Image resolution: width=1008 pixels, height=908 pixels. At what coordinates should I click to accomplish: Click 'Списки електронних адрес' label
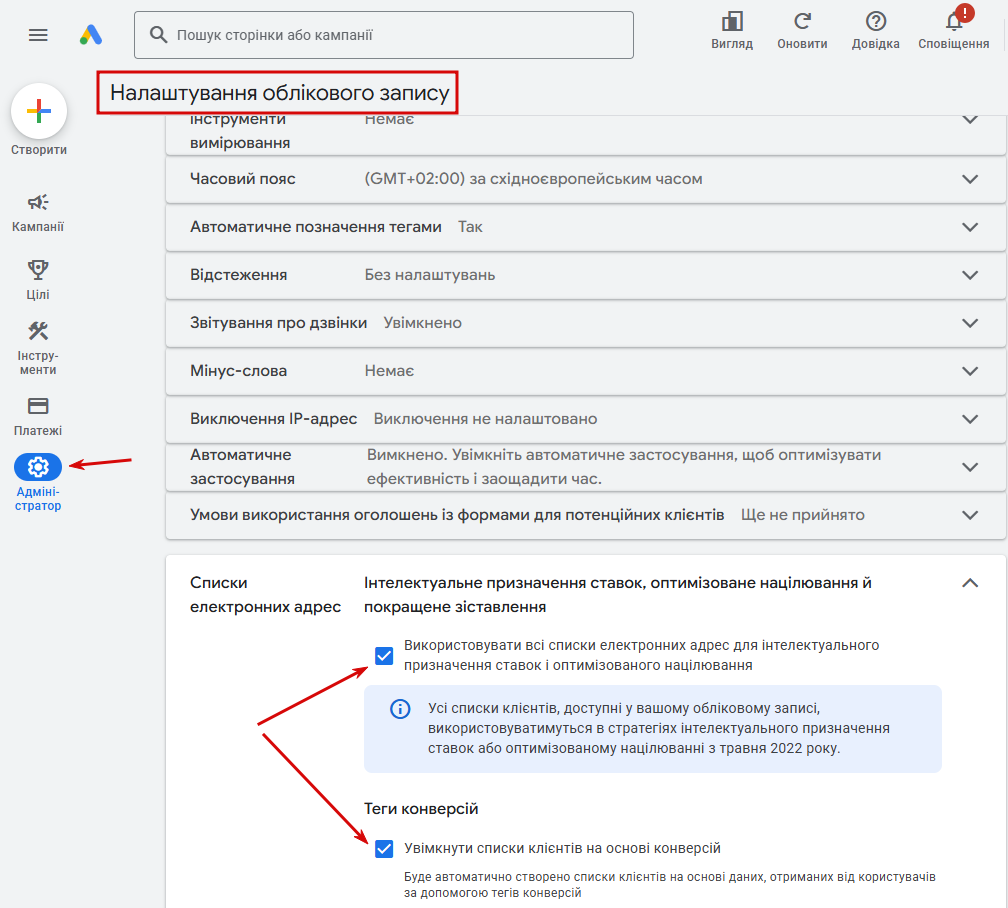pos(265,595)
